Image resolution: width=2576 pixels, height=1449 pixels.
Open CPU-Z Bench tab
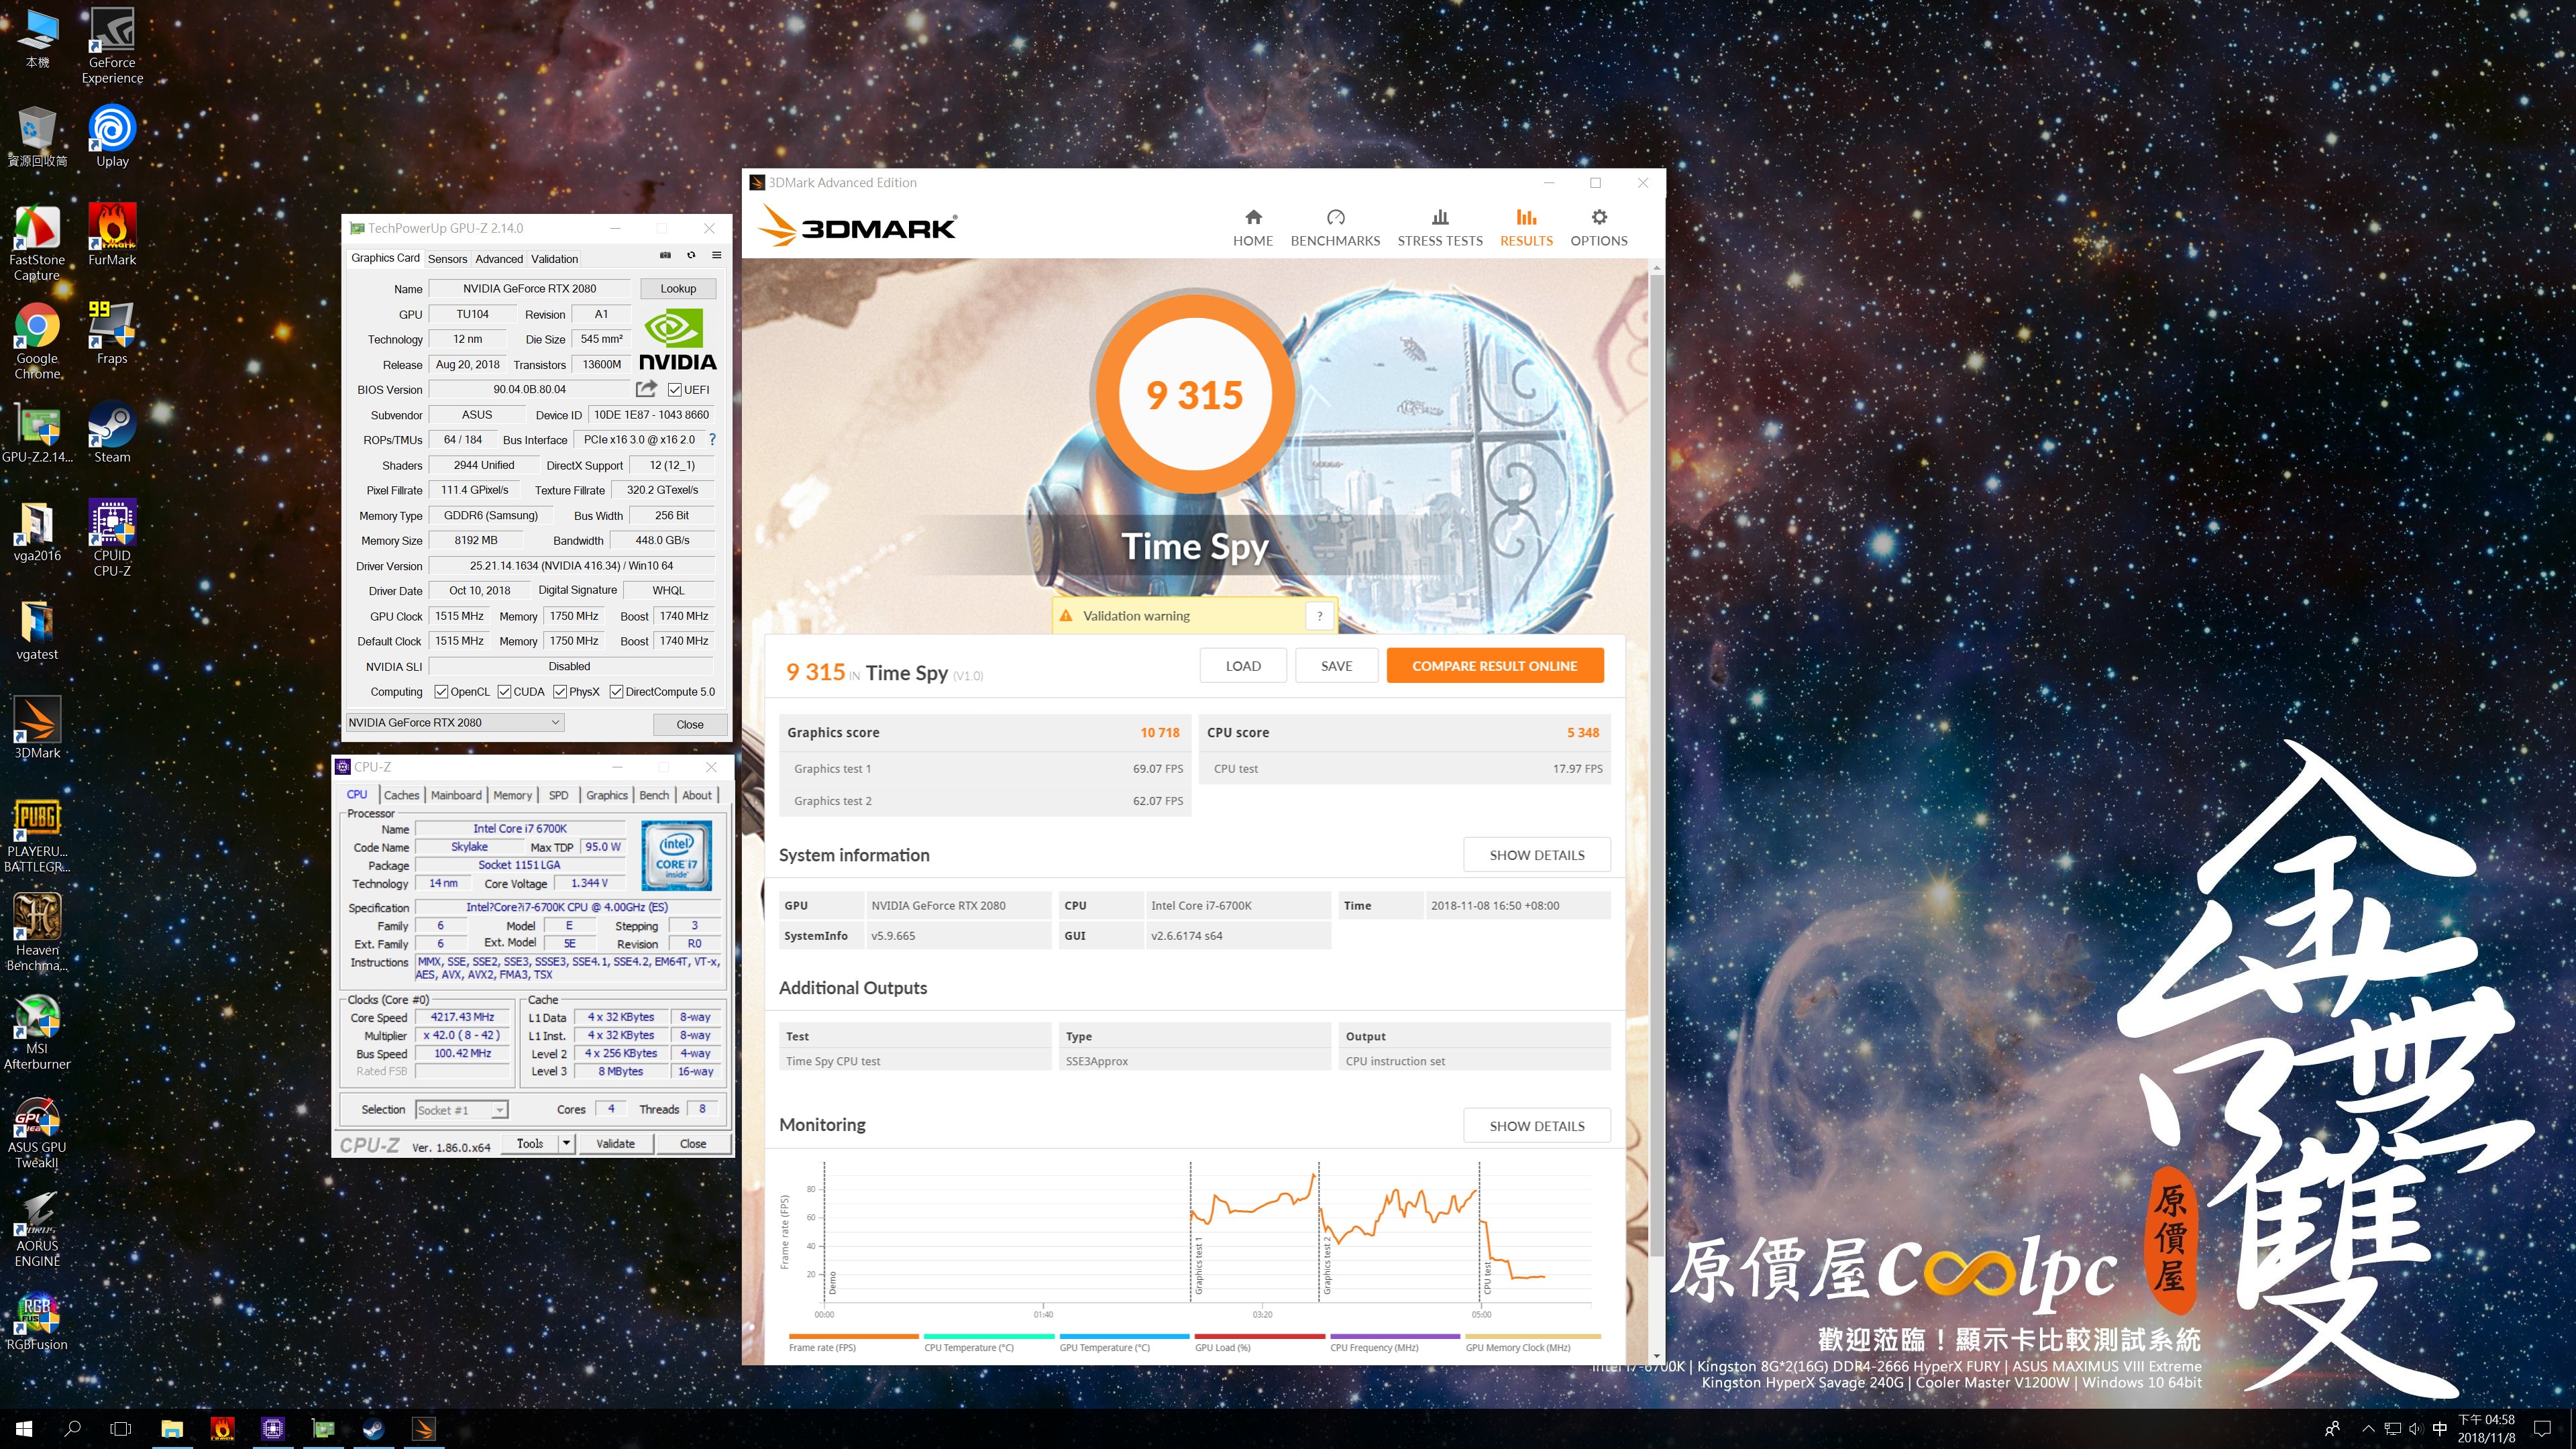pos(654,795)
